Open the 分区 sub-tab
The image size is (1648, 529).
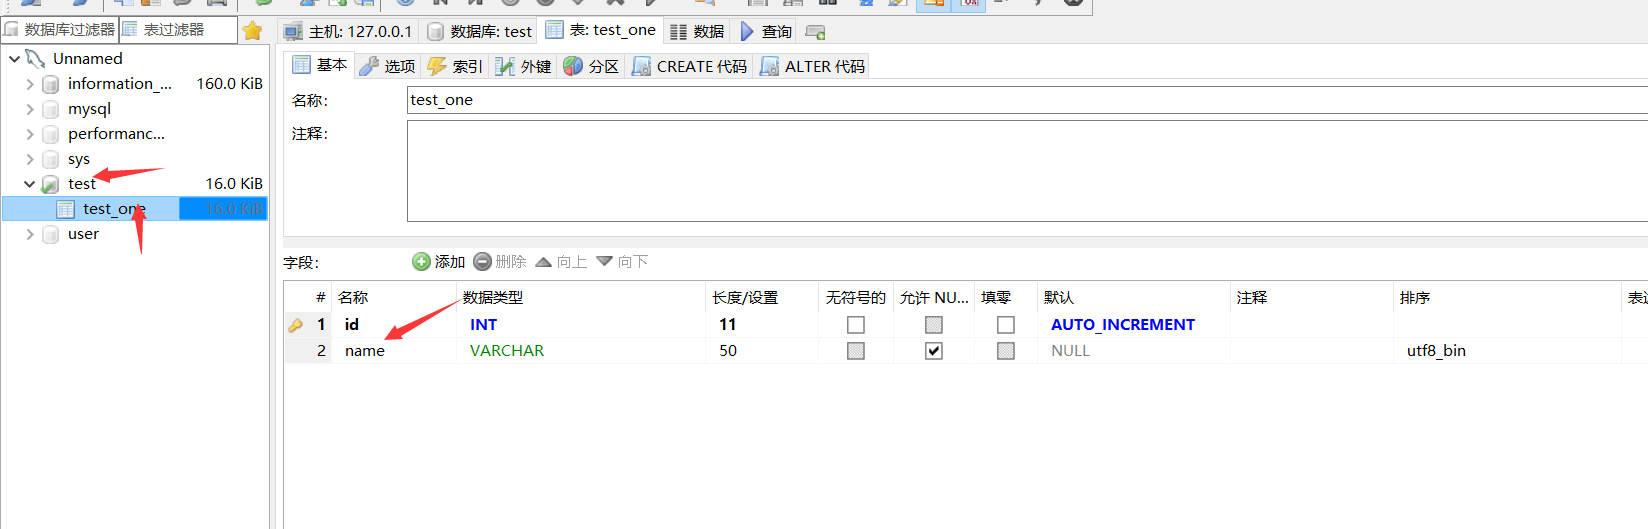click(x=592, y=67)
